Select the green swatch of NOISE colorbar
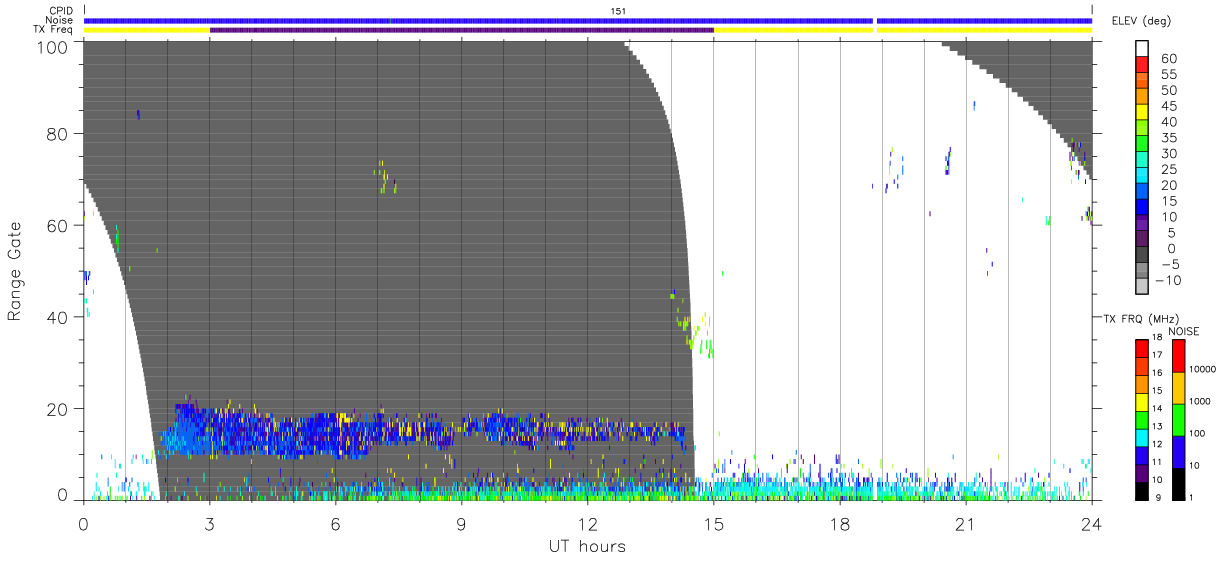Screen dimensions: 1228x567 point(1178,420)
